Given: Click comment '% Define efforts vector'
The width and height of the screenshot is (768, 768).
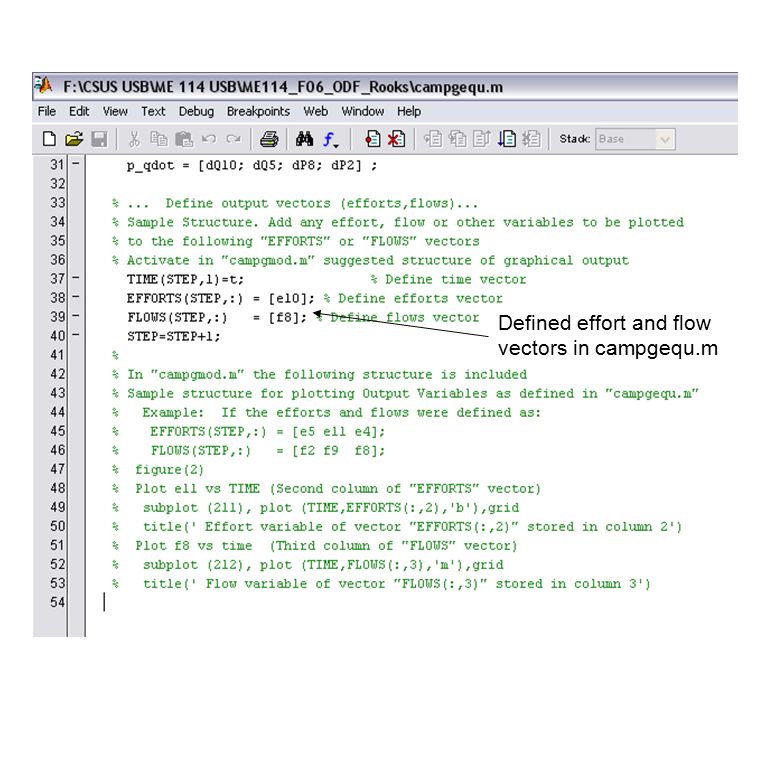Looking at the screenshot, I should pyautogui.click(x=413, y=298).
